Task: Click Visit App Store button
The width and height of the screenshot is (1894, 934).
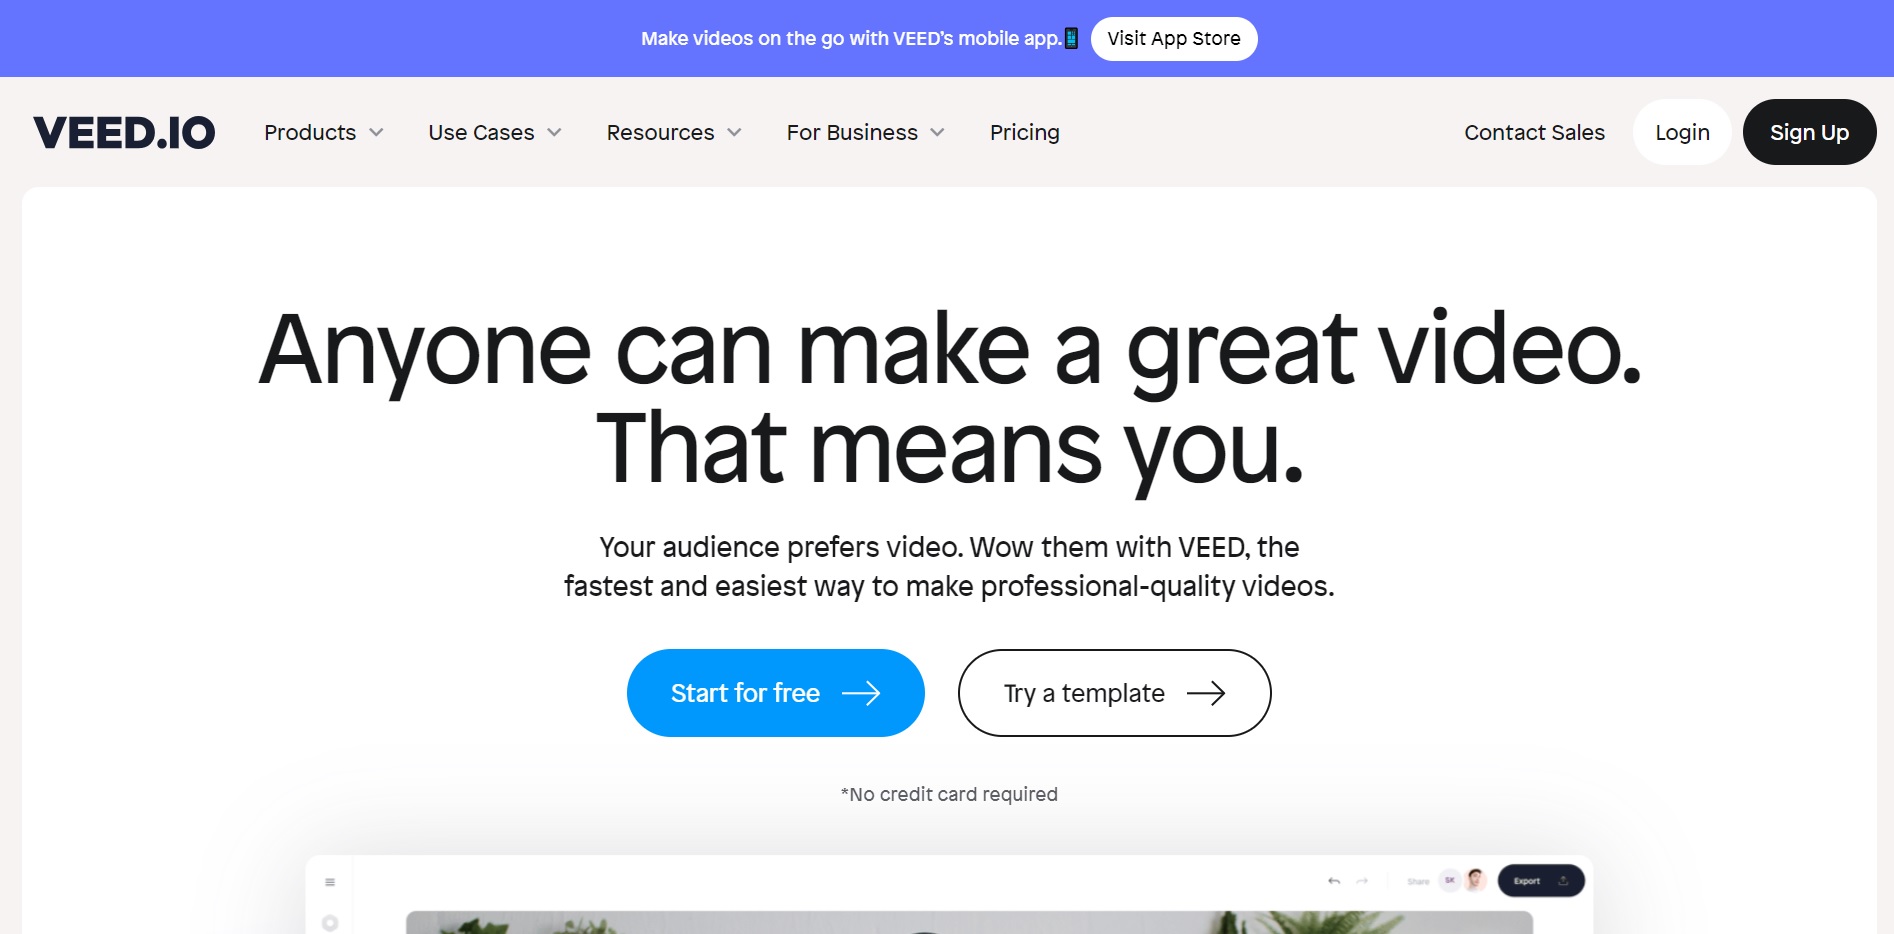Action: (x=1174, y=39)
